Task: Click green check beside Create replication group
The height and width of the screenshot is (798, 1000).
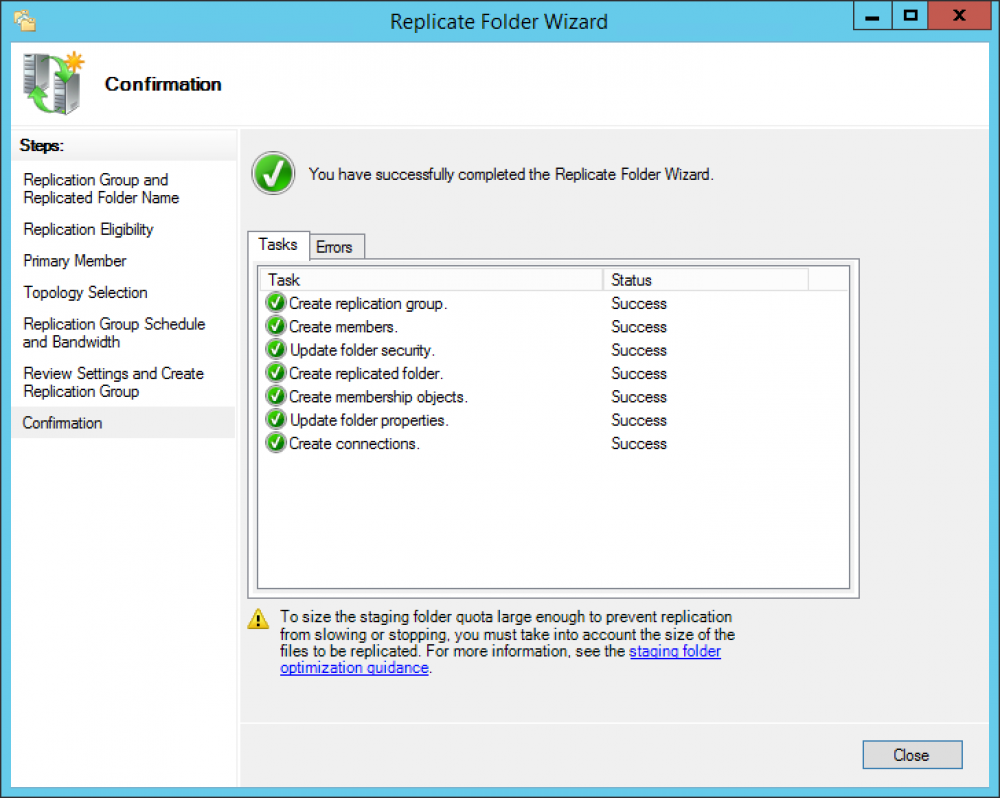Action: 275,304
